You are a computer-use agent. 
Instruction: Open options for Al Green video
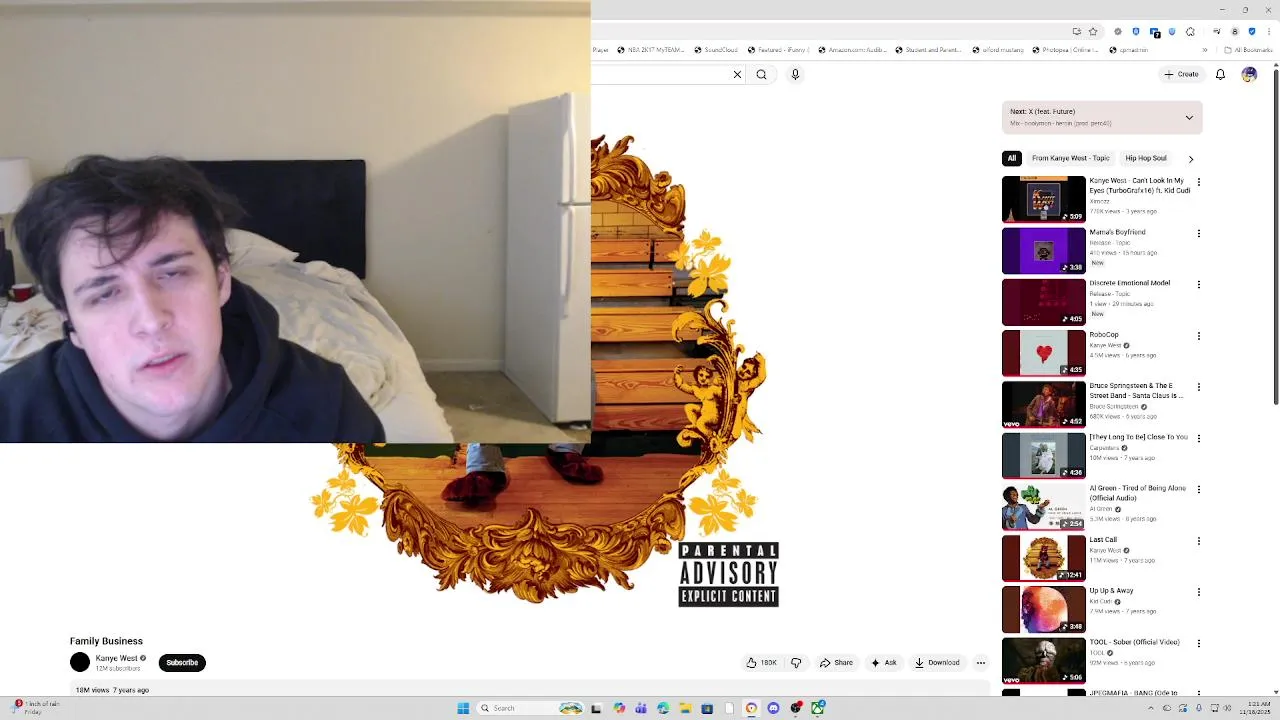[x=1198, y=490]
